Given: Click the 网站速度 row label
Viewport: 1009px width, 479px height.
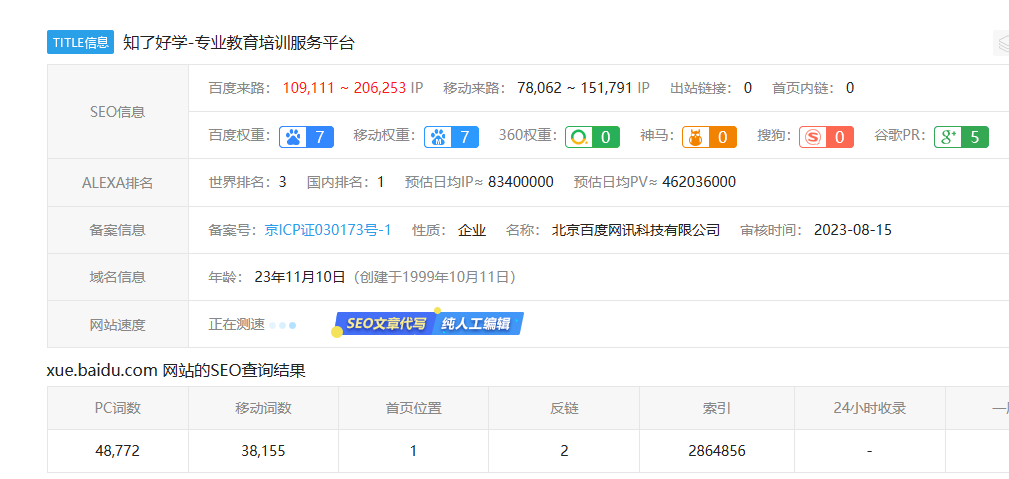Looking at the screenshot, I should point(118,324).
